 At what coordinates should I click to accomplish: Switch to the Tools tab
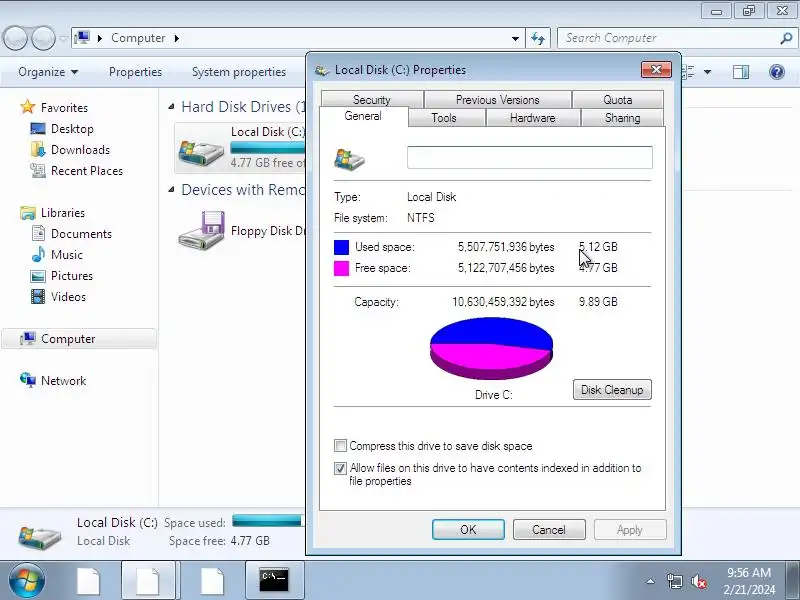[444, 118]
